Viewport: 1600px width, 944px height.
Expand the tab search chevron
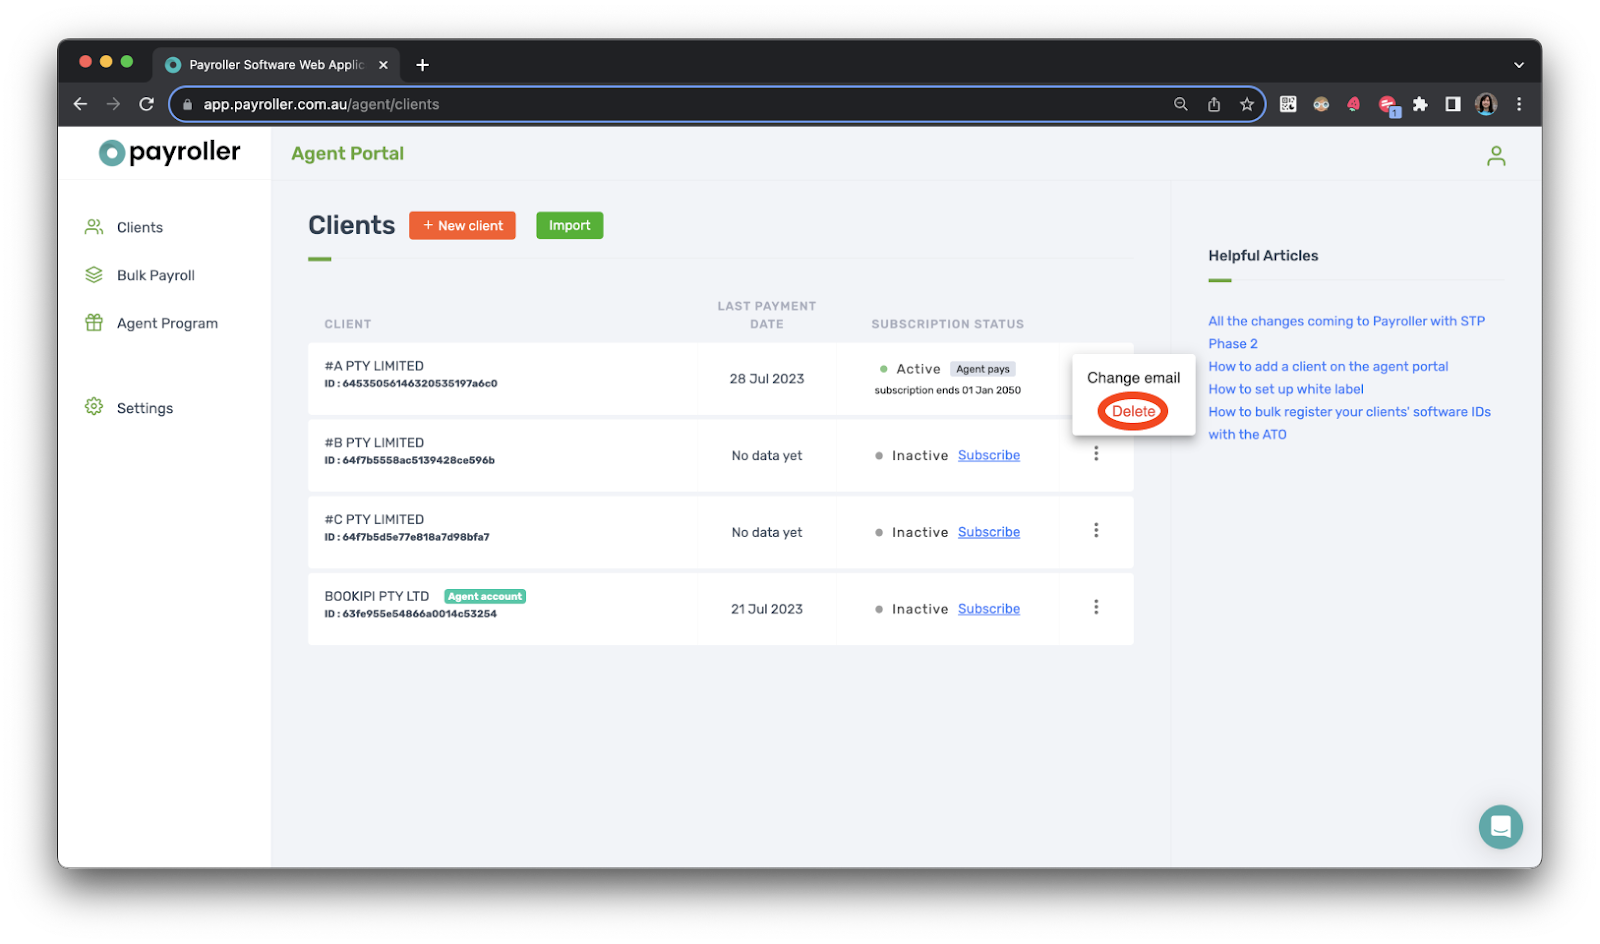(1519, 65)
